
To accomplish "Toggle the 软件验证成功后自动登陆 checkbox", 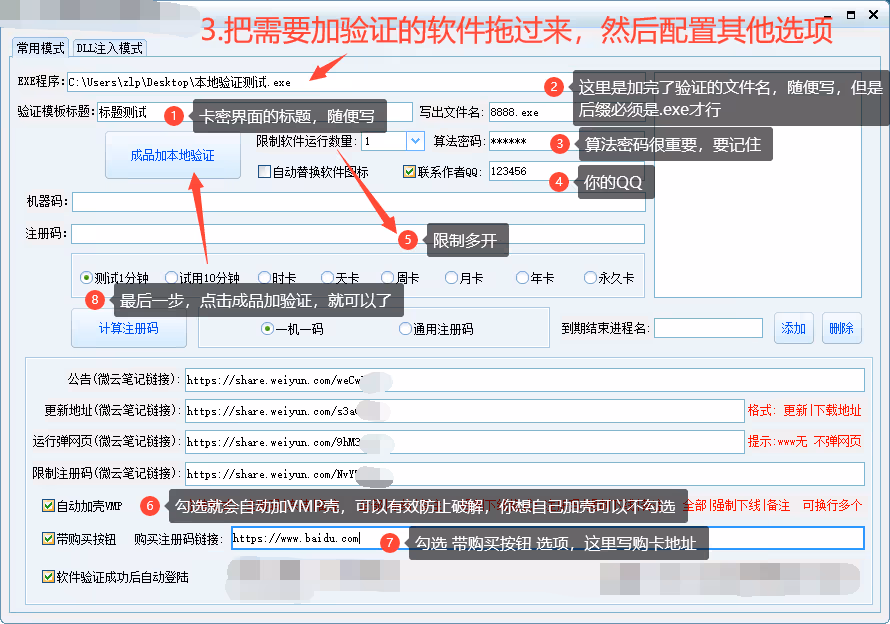I will [49, 577].
